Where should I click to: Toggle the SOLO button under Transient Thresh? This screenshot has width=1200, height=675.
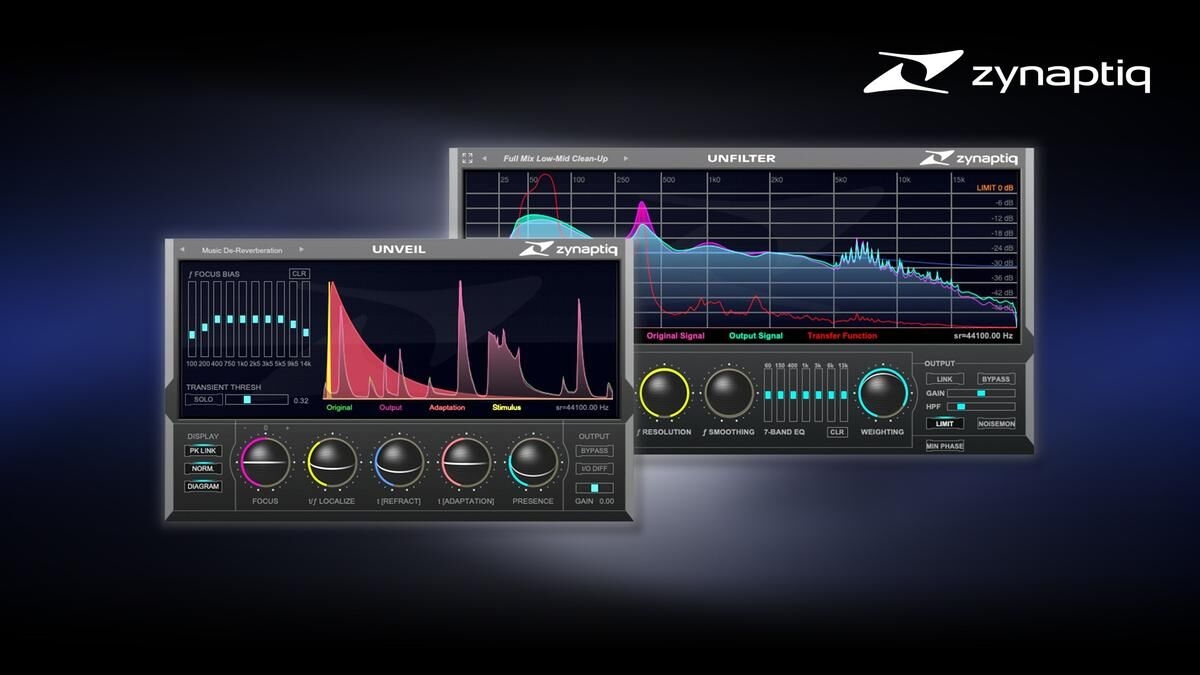(x=203, y=400)
